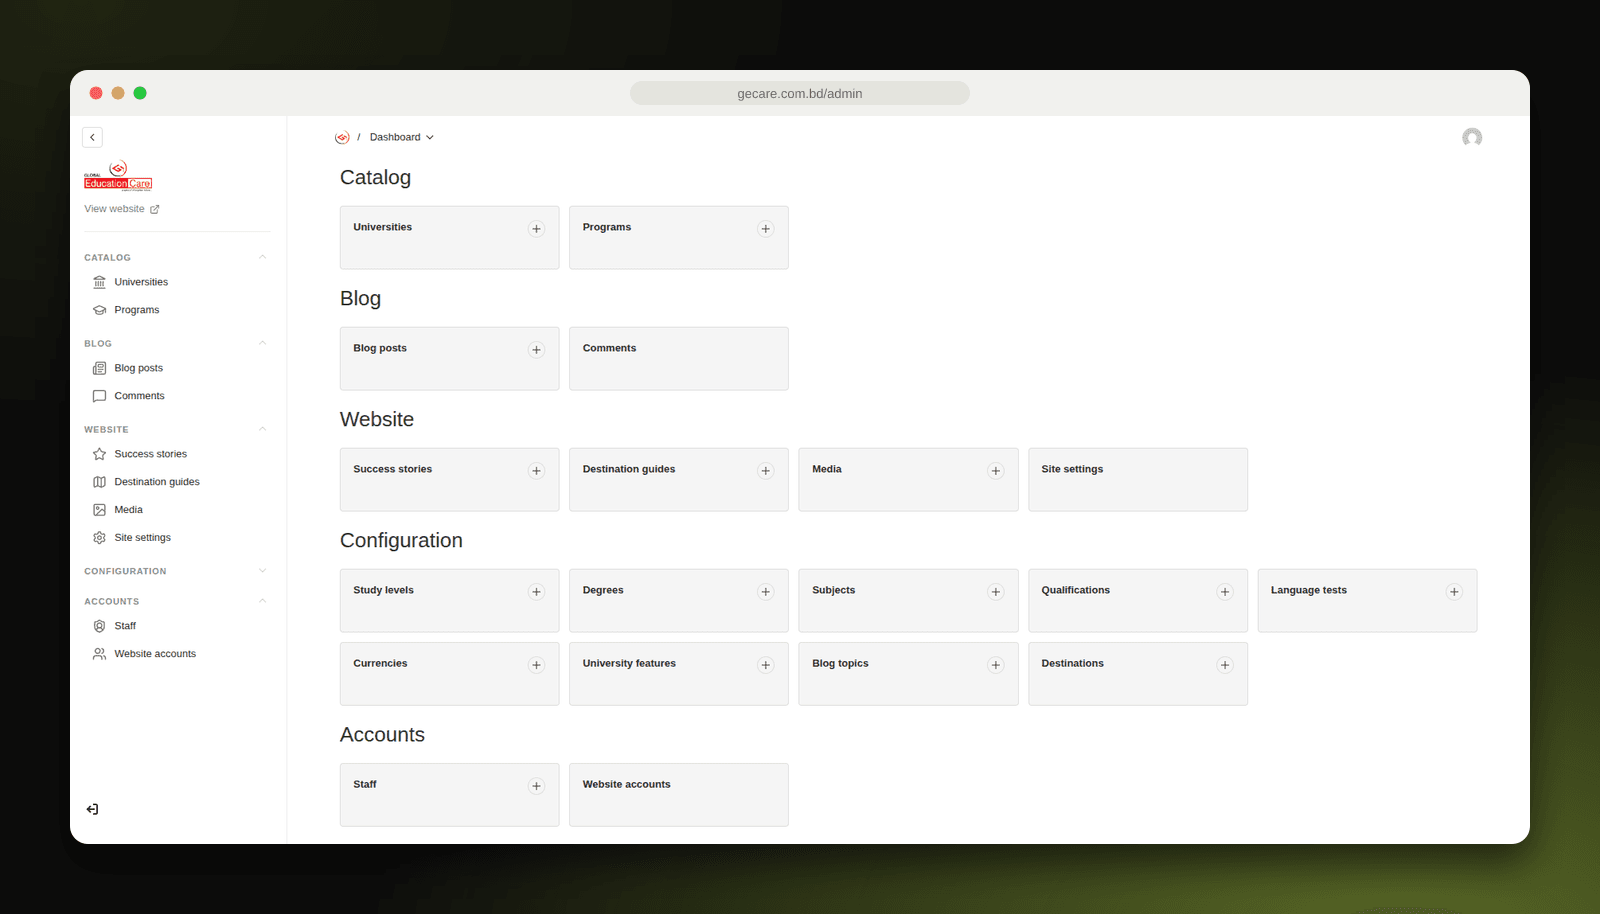Add a new program with plus icon
Screen dimensions: 1600x914
766,229
